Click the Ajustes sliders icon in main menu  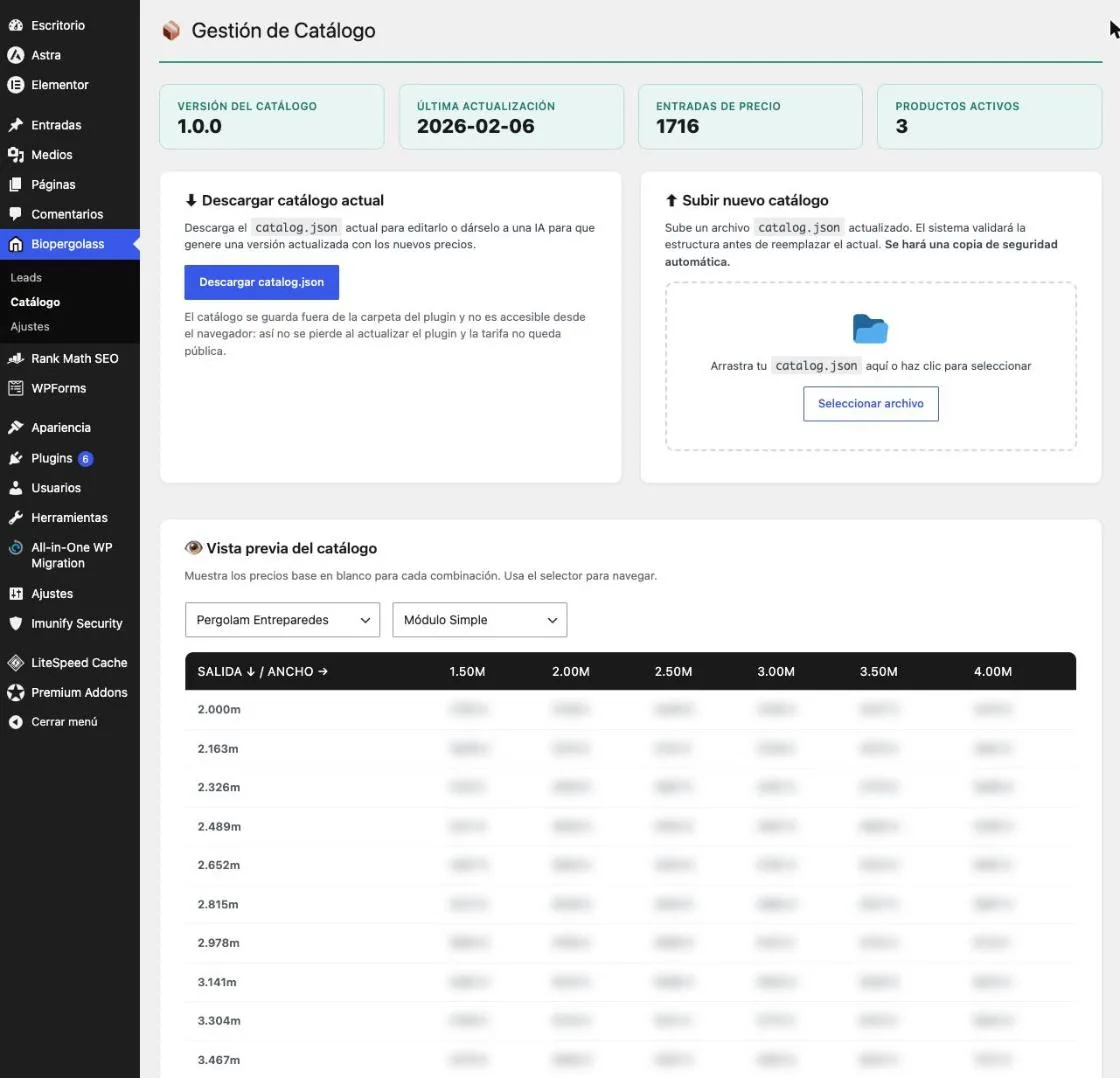(16, 594)
